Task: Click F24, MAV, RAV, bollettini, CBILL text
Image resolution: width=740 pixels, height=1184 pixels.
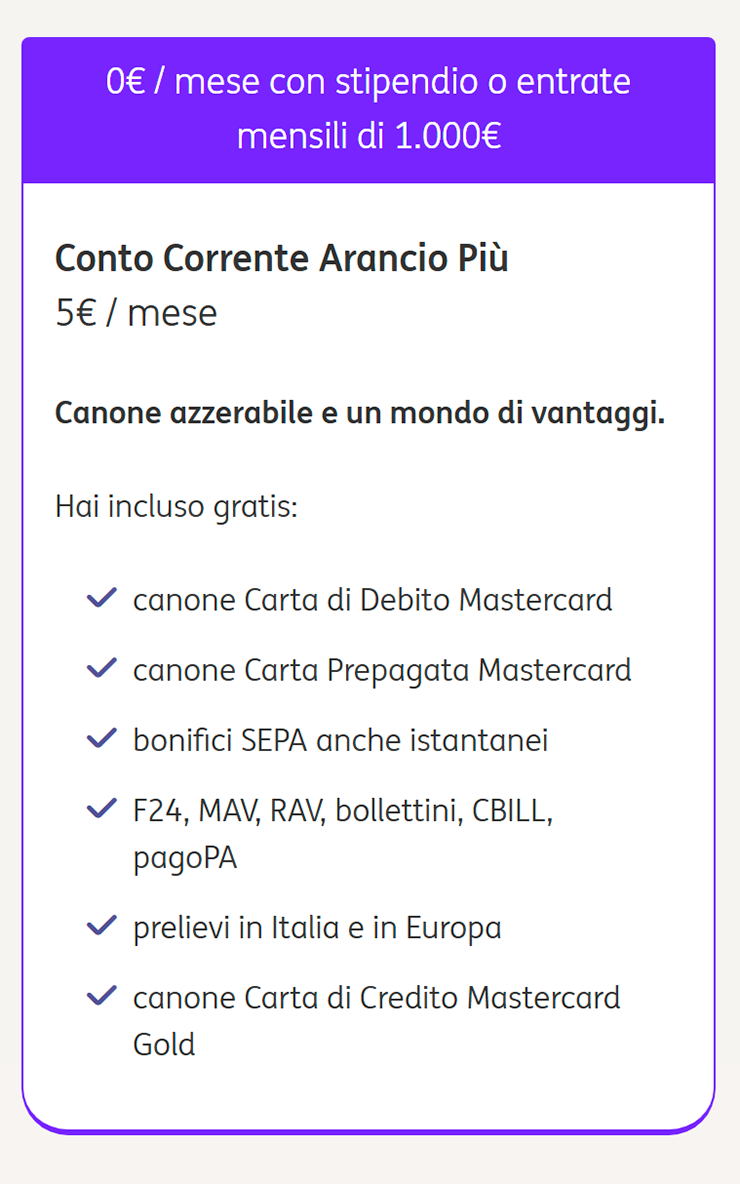Action: pos(343,812)
